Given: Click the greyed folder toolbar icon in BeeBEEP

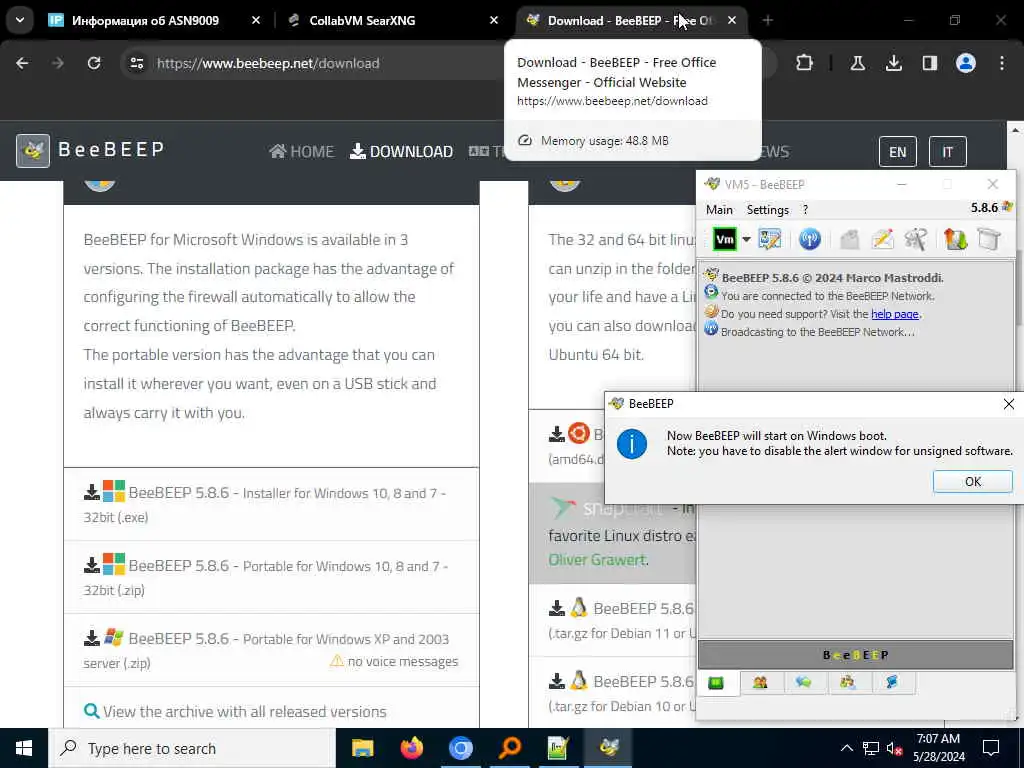Looking at the screenshot, I should [x=849, y=239].
